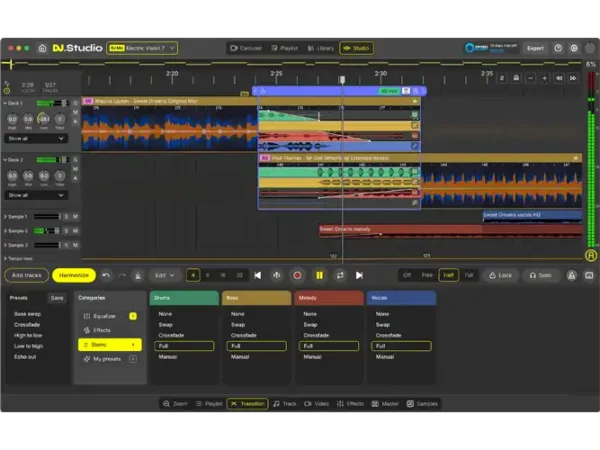Click the Add tracks button

(26, 275)
